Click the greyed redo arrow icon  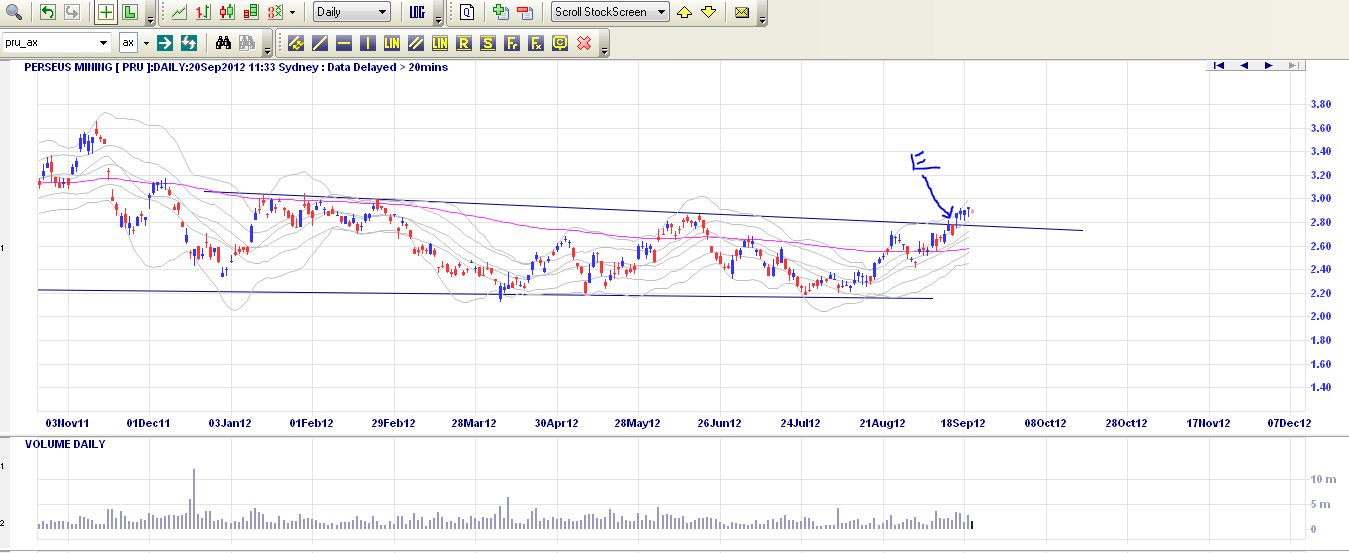click(x=72, y=12)
